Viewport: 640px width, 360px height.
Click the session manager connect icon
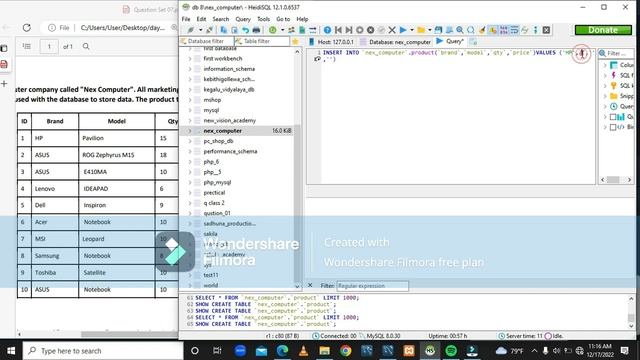[x=191, y=30]
